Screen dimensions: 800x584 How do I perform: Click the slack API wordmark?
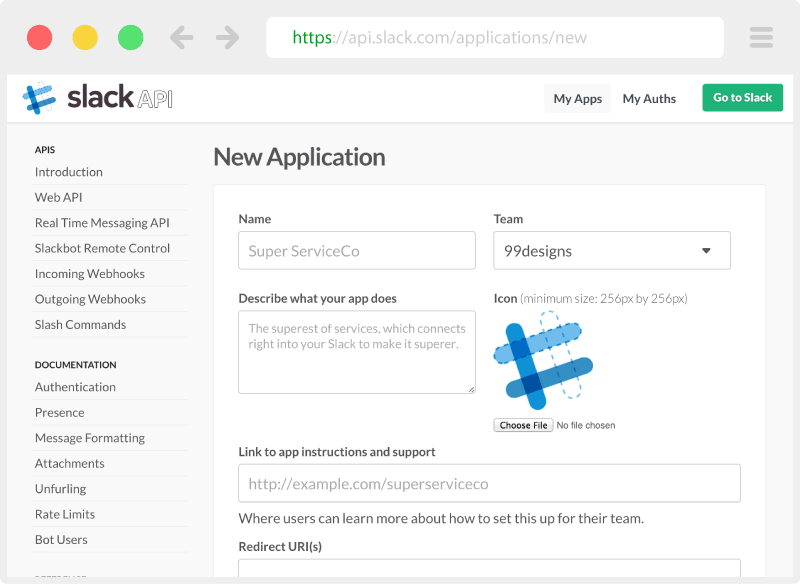[x=120, y=97]
